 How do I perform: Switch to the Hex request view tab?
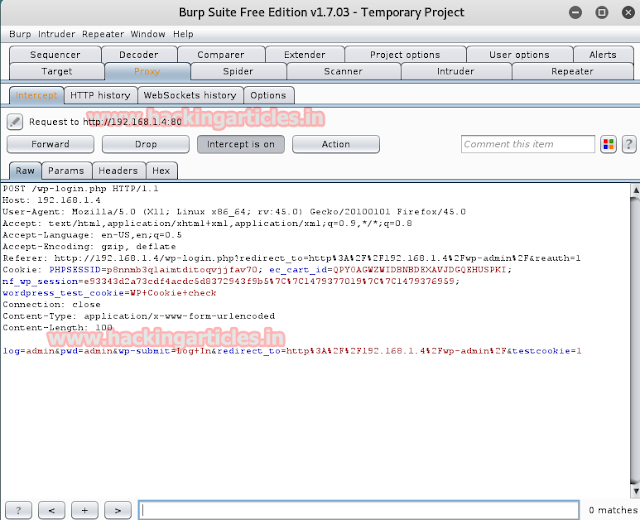pos(161,171)
